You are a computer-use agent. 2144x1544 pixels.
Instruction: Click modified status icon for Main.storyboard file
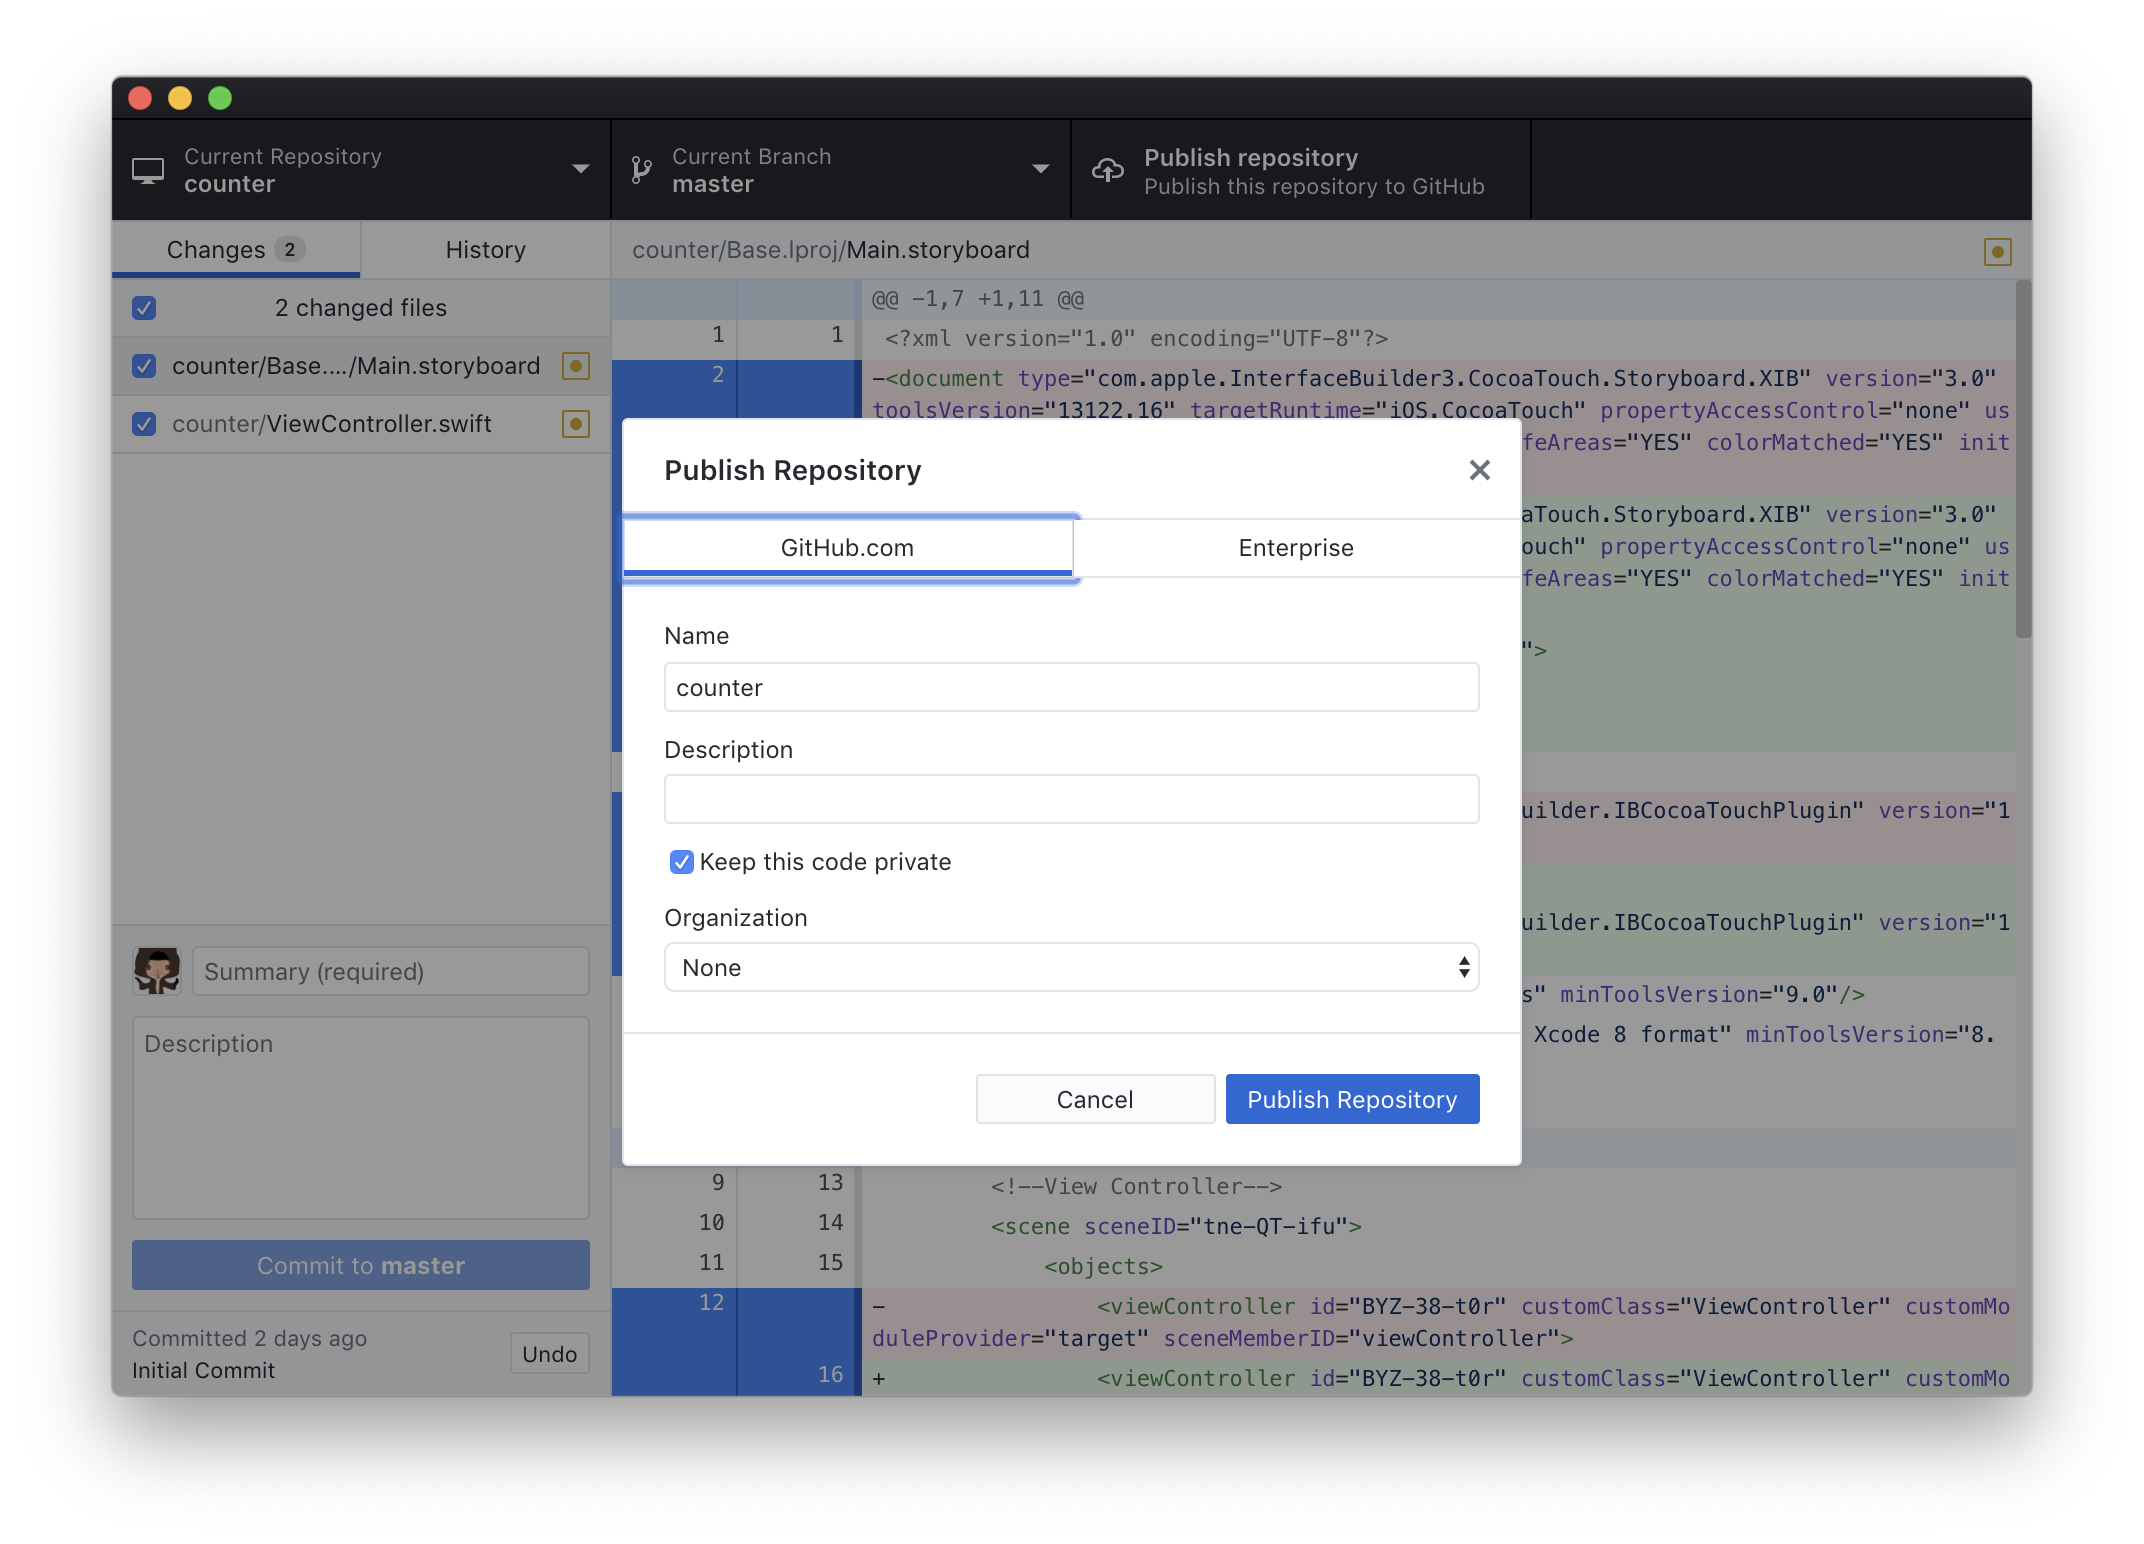[575, 366]
